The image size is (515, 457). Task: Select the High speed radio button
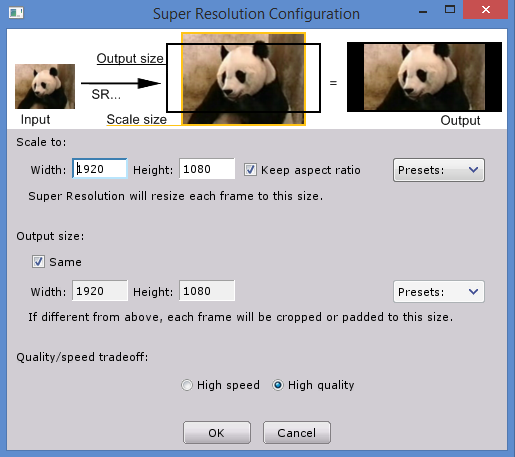pyautogui.click(x=187, y=385)
